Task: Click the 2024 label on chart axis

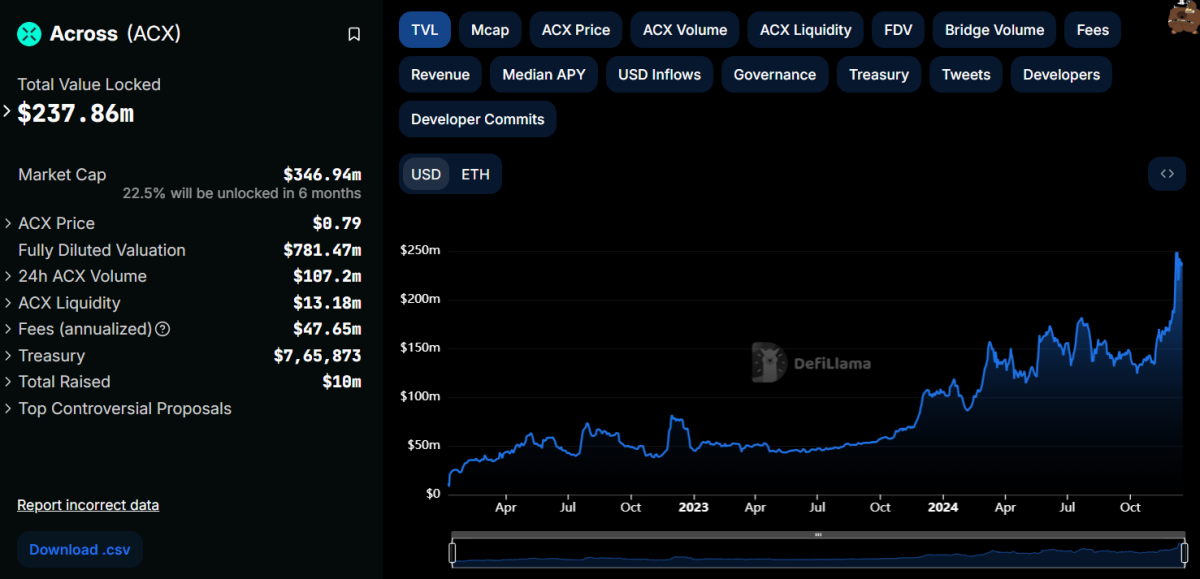Action: 942,507
